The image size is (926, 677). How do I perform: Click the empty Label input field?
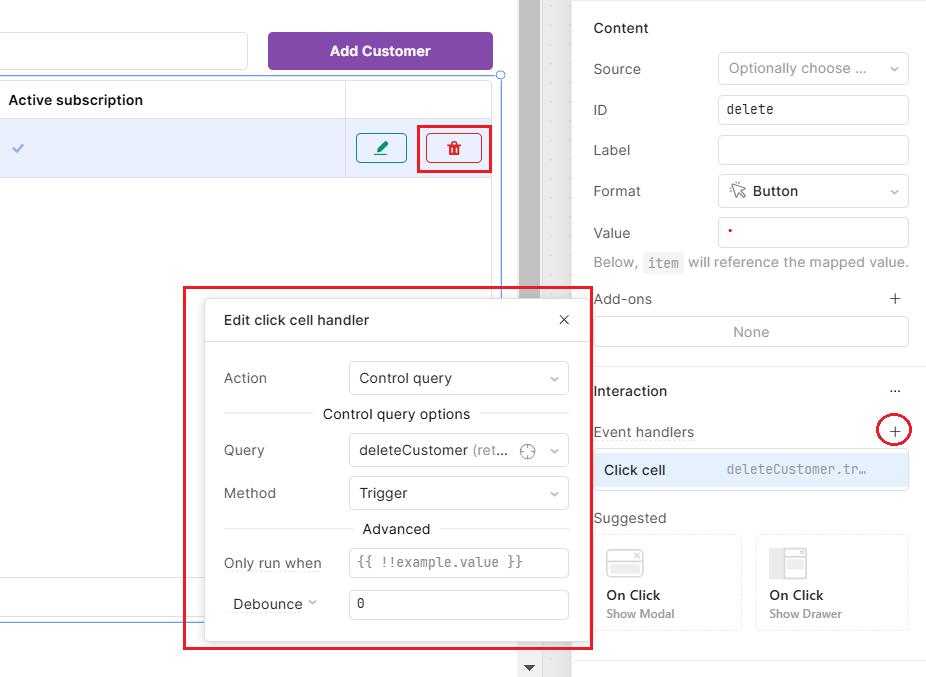point(813,150)
